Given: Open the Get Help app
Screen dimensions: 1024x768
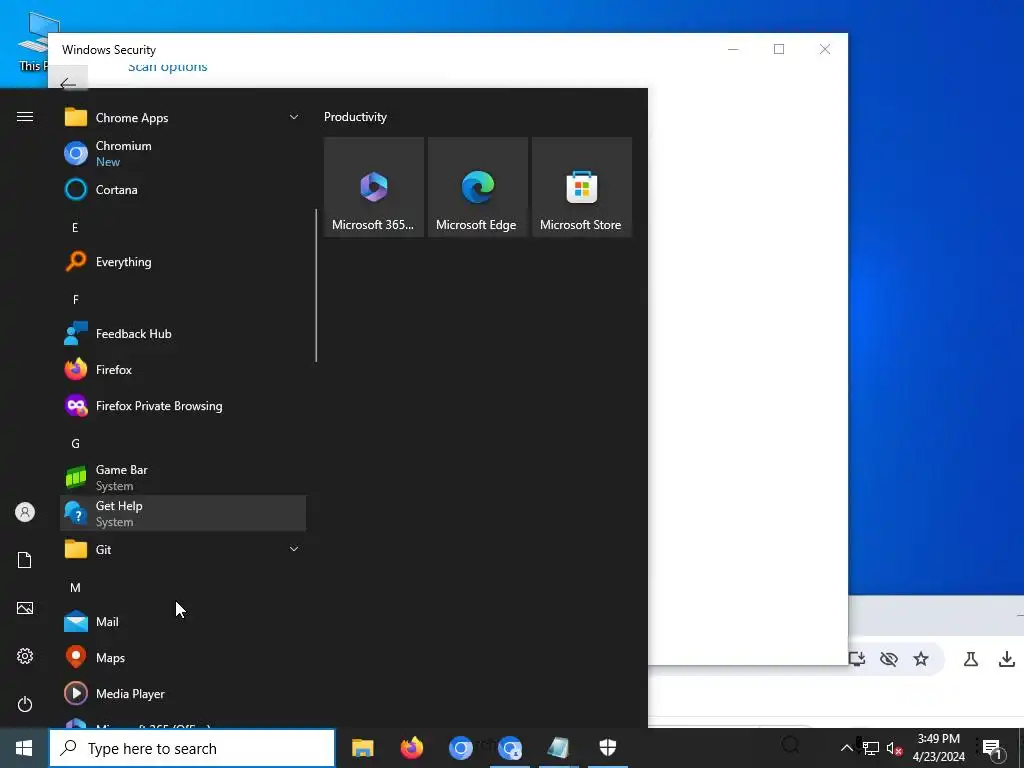Looking at the screenshot, I should [x=183, y=513].
